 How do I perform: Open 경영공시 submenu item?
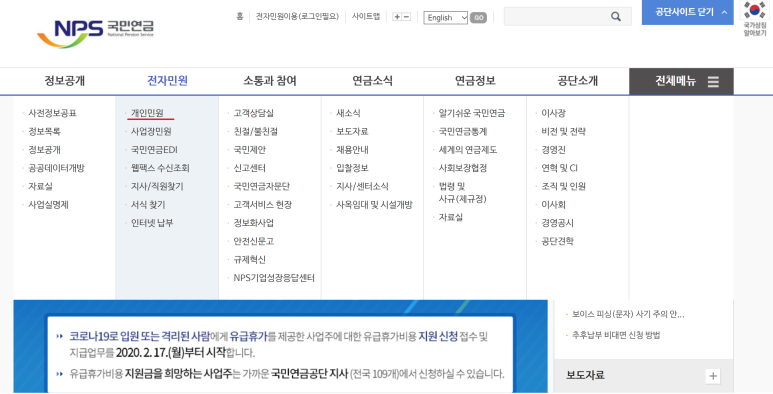click(x=557, y=223)
